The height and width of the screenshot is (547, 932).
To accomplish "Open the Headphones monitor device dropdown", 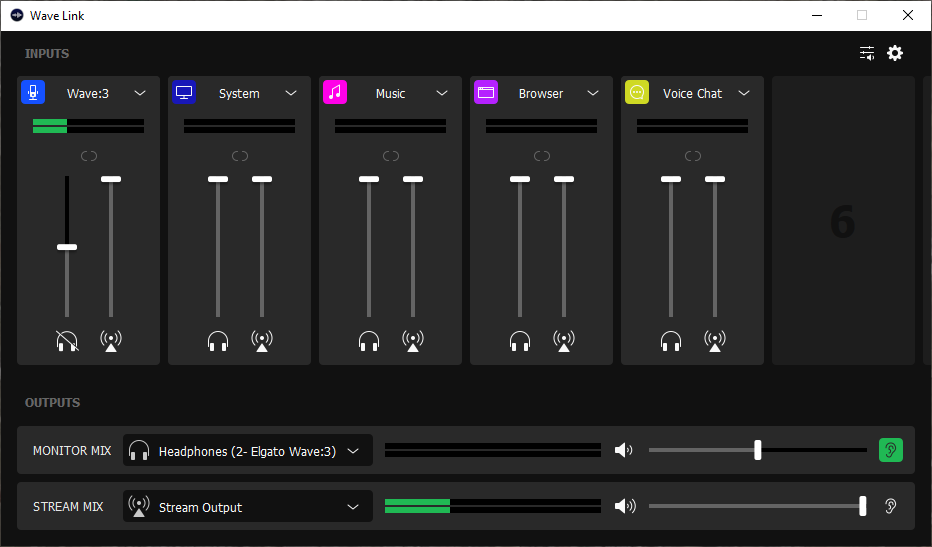I will (248, 450).
